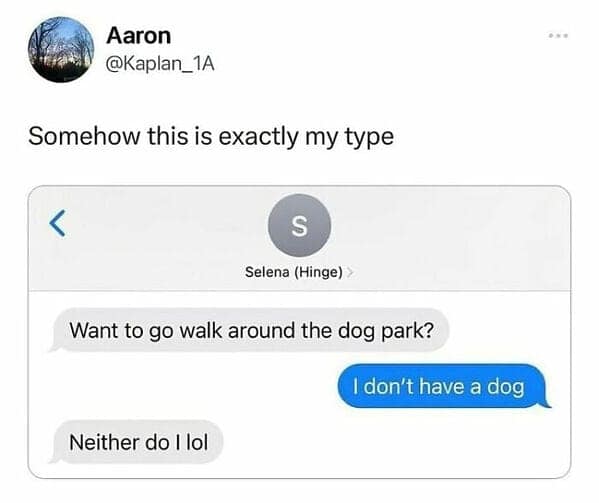Click the word Hinge in contact label
This screenshot has width=599, height=503.
click(x=318, y=272)
